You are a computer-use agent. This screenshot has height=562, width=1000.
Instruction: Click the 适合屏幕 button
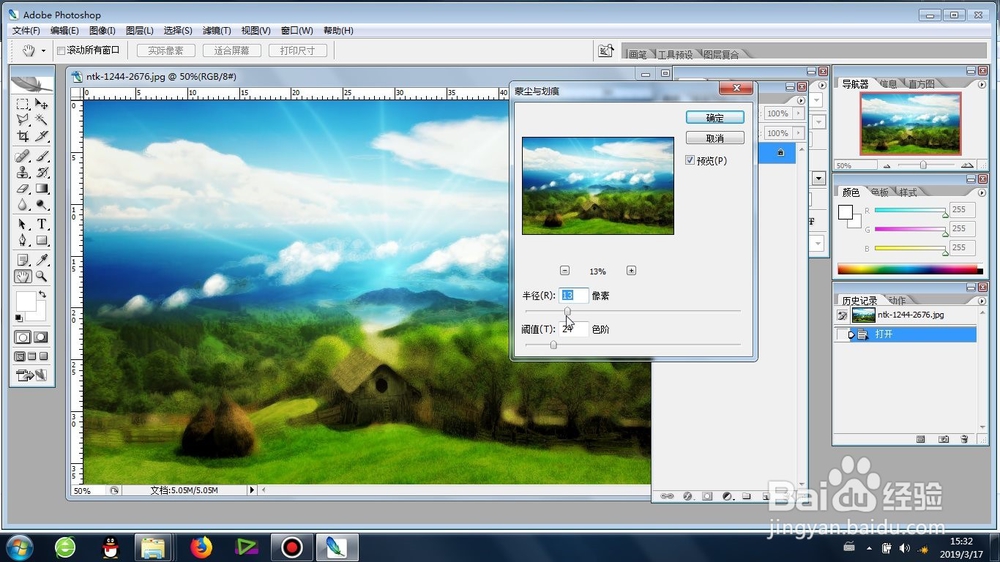[232, 50]
